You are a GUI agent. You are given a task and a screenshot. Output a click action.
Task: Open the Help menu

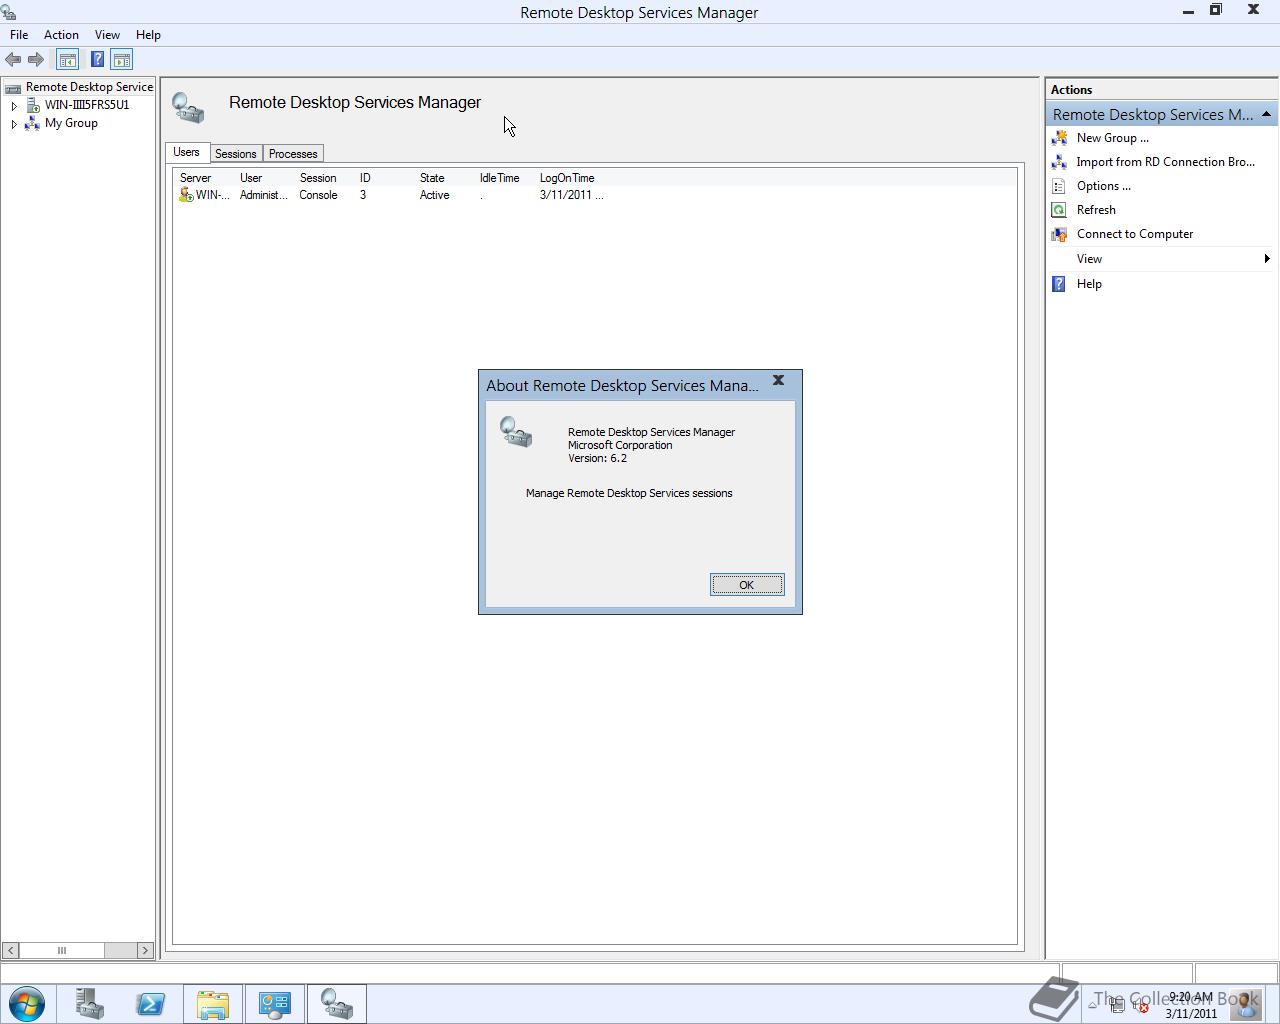[x=148, y=35]
